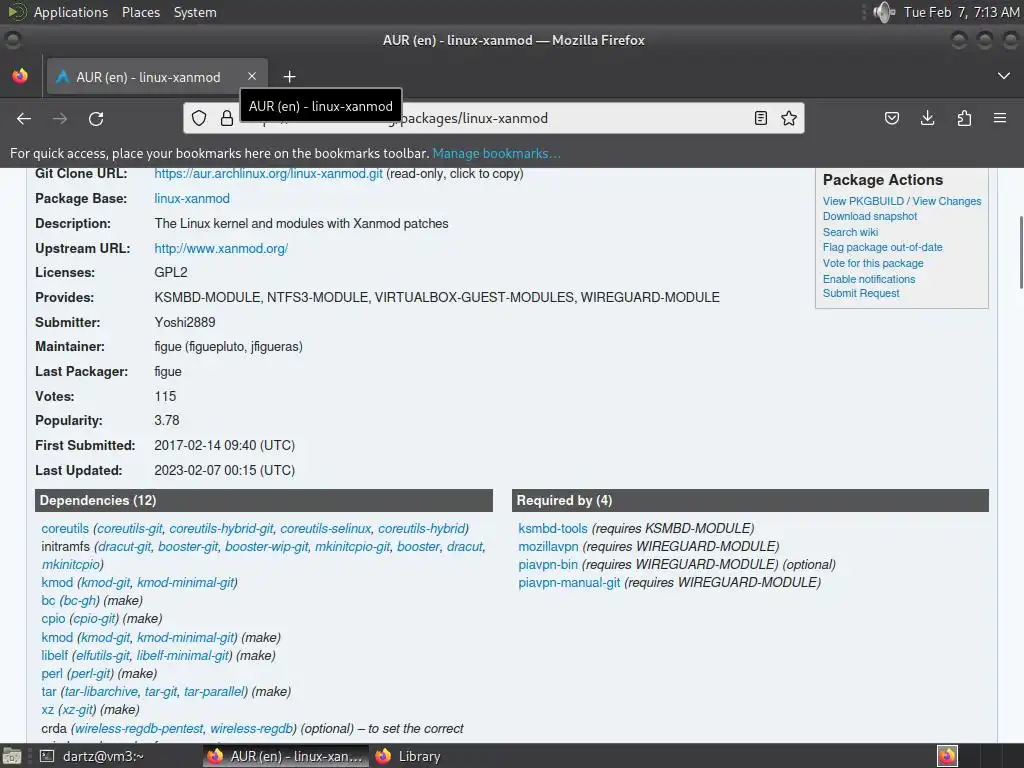Click Download snapshot link
This screenshot has height=768, width=1024.
870,216
